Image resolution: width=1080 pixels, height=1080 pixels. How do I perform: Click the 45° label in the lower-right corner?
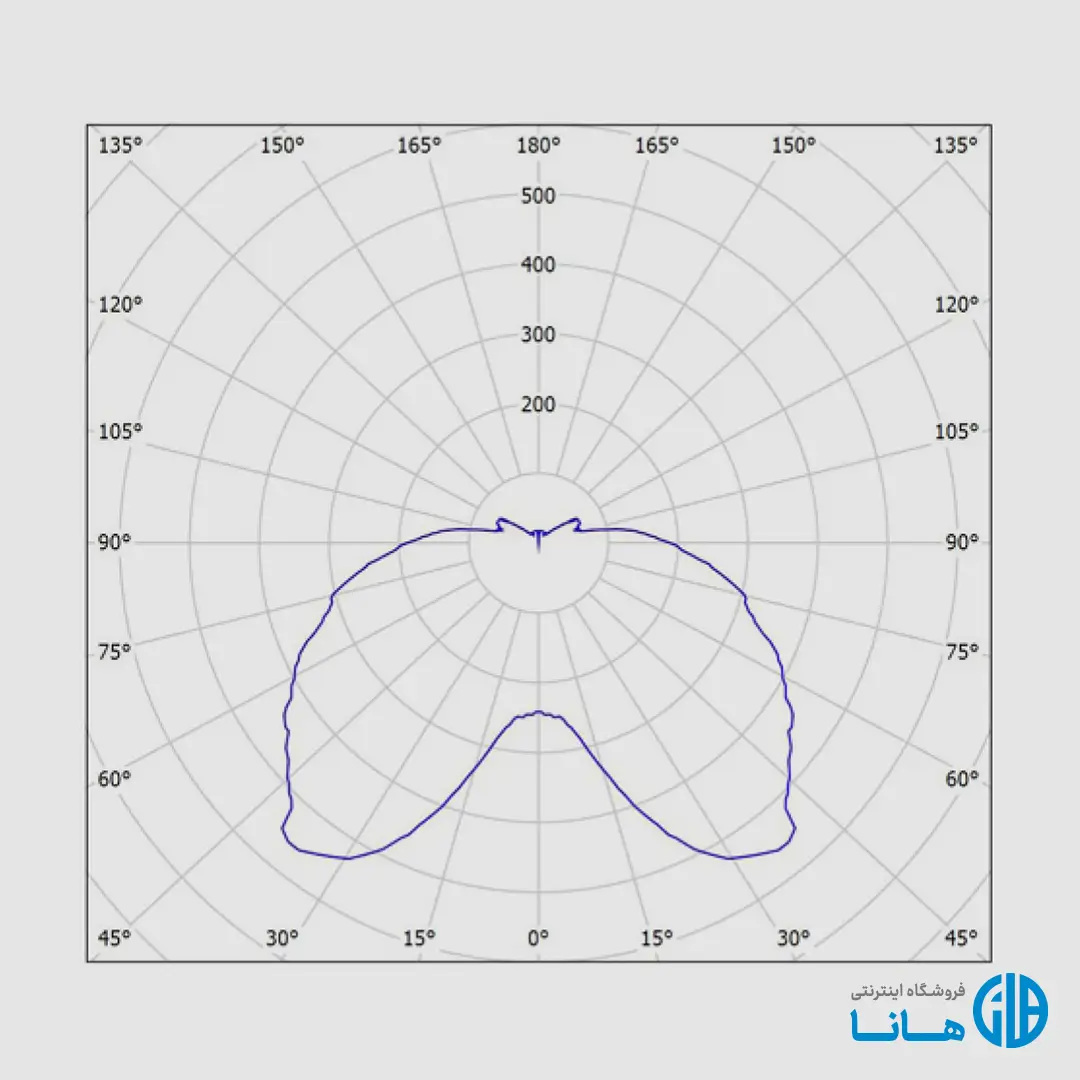pyautogui.click(x=962, y=937)
